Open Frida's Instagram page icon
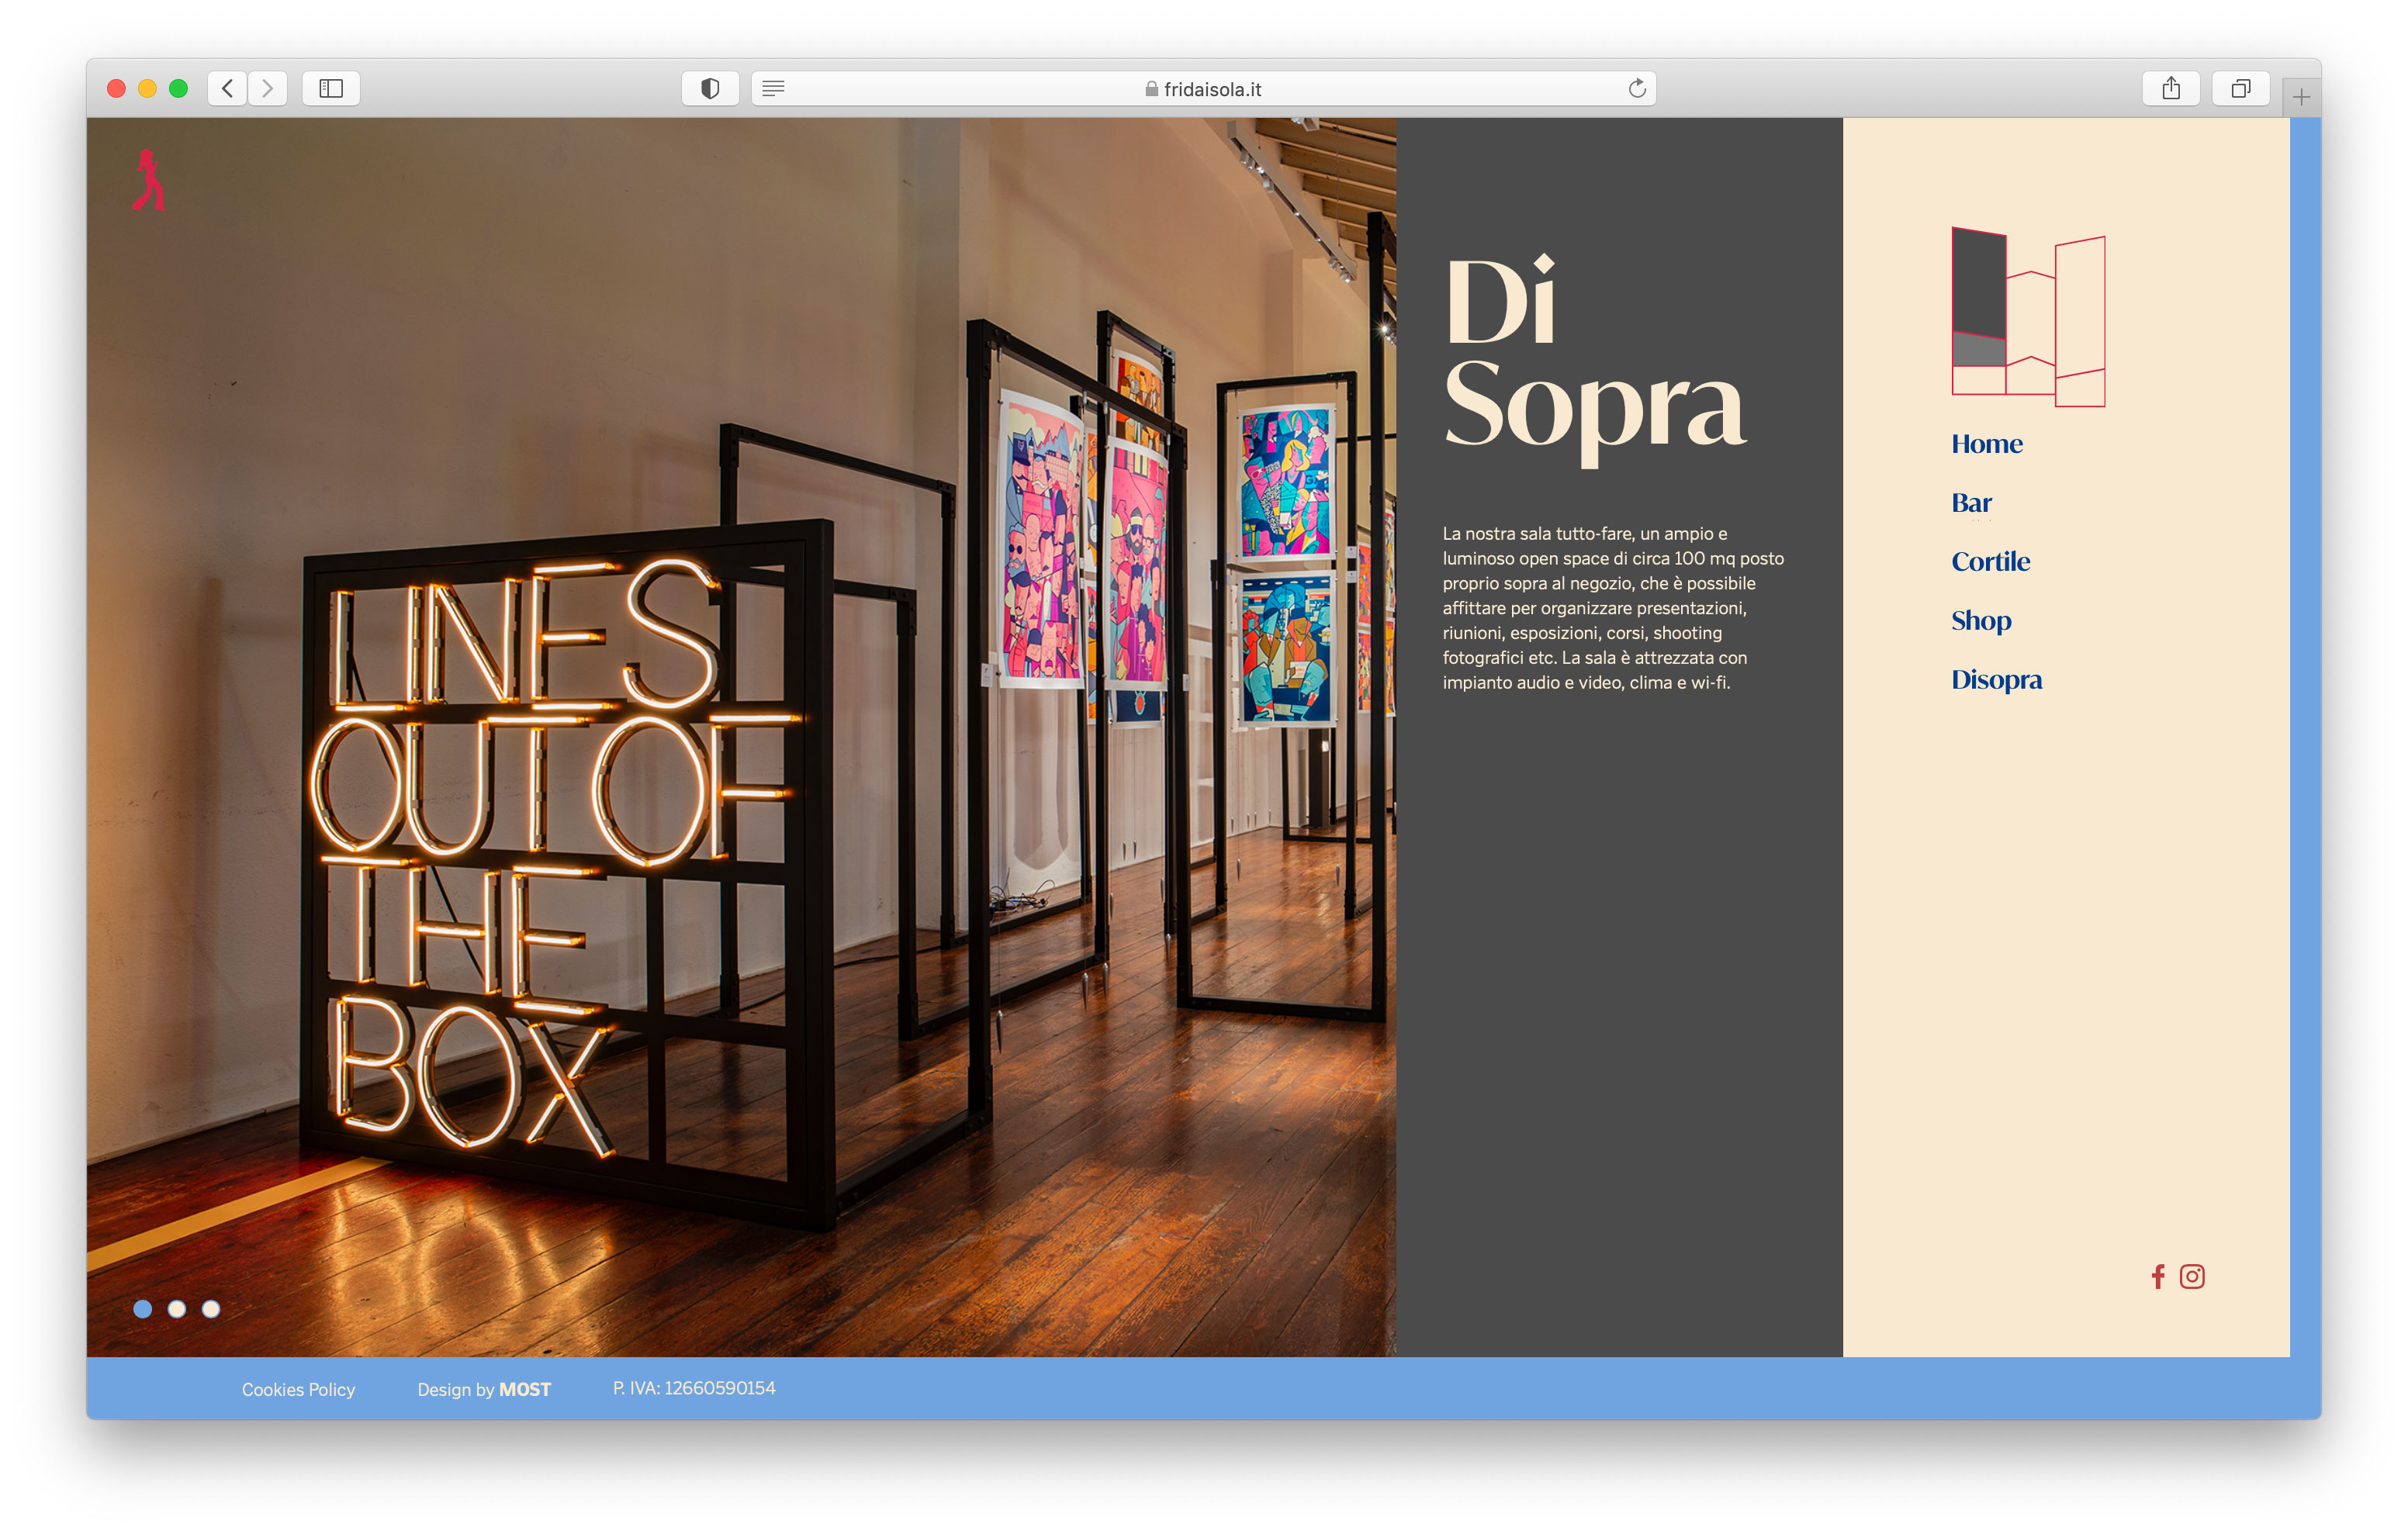The image size is (2408, 1534). click(2192, 1277)
